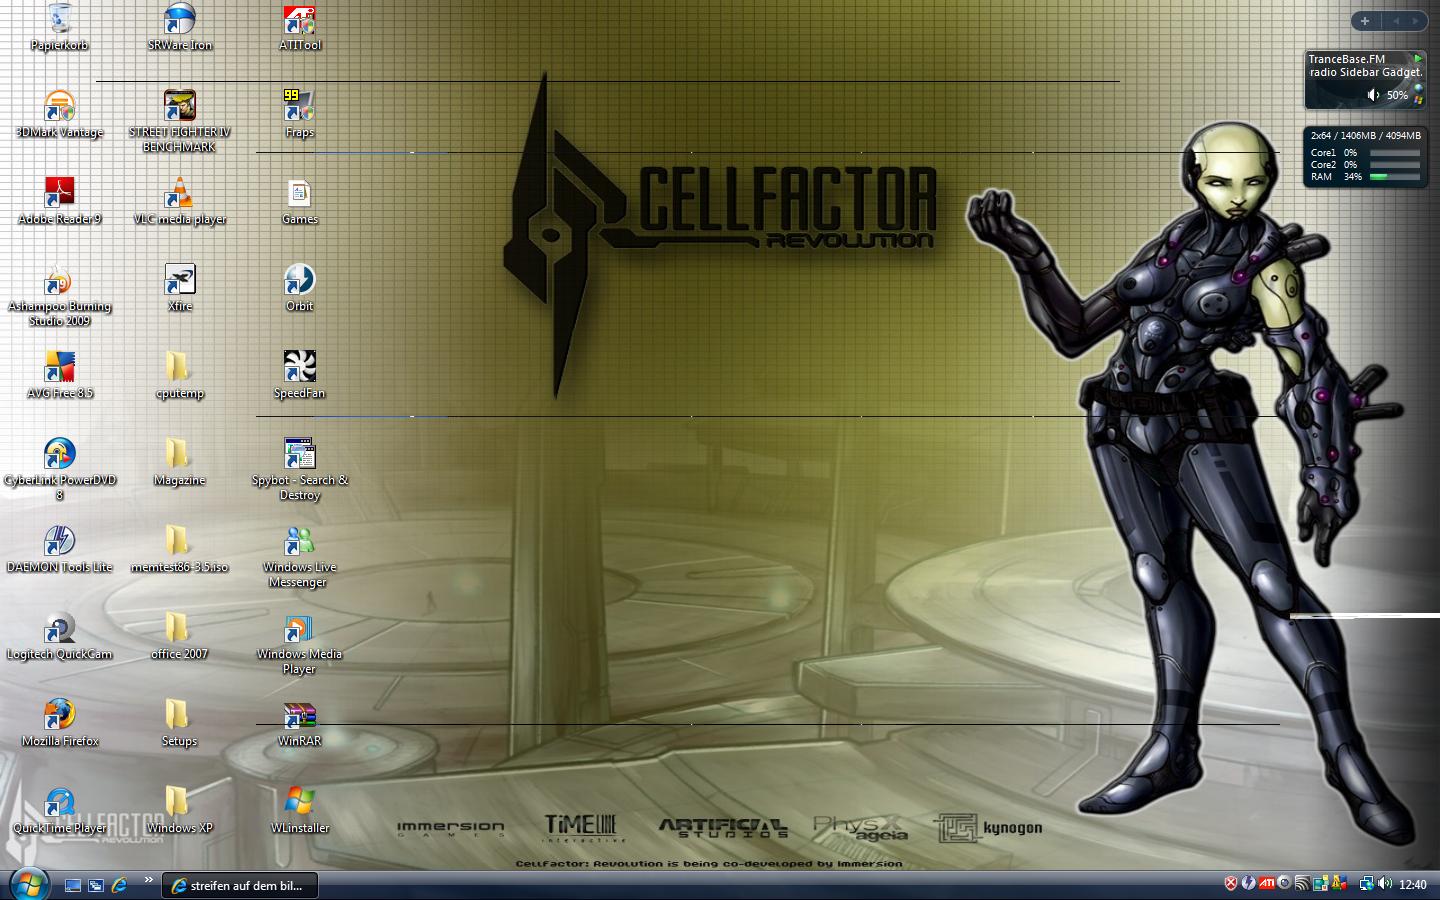Select the cputemp folder
The image size is (1440, 900).
[180, 375]
